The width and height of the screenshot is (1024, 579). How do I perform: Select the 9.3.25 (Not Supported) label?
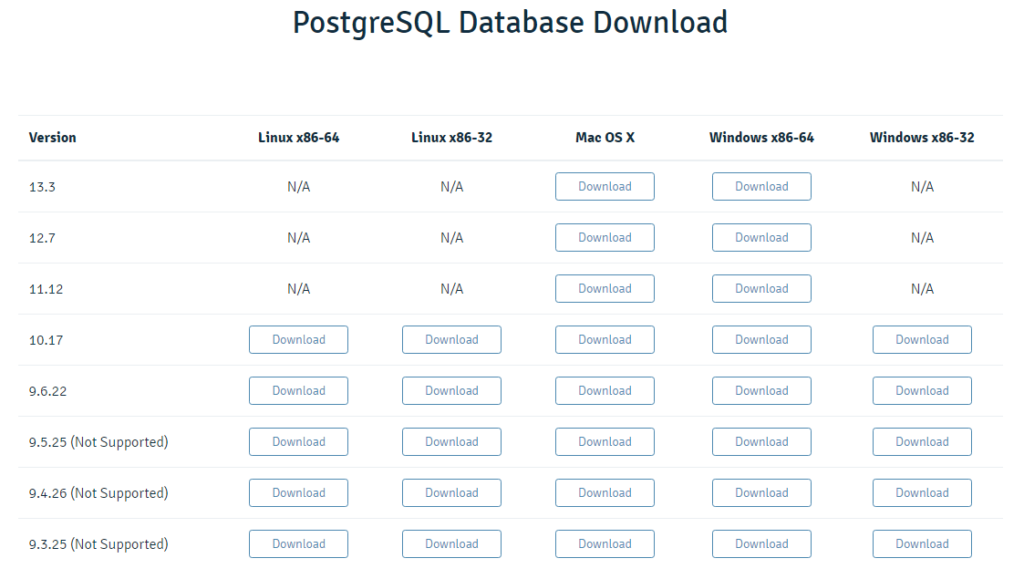coord(99,544)
